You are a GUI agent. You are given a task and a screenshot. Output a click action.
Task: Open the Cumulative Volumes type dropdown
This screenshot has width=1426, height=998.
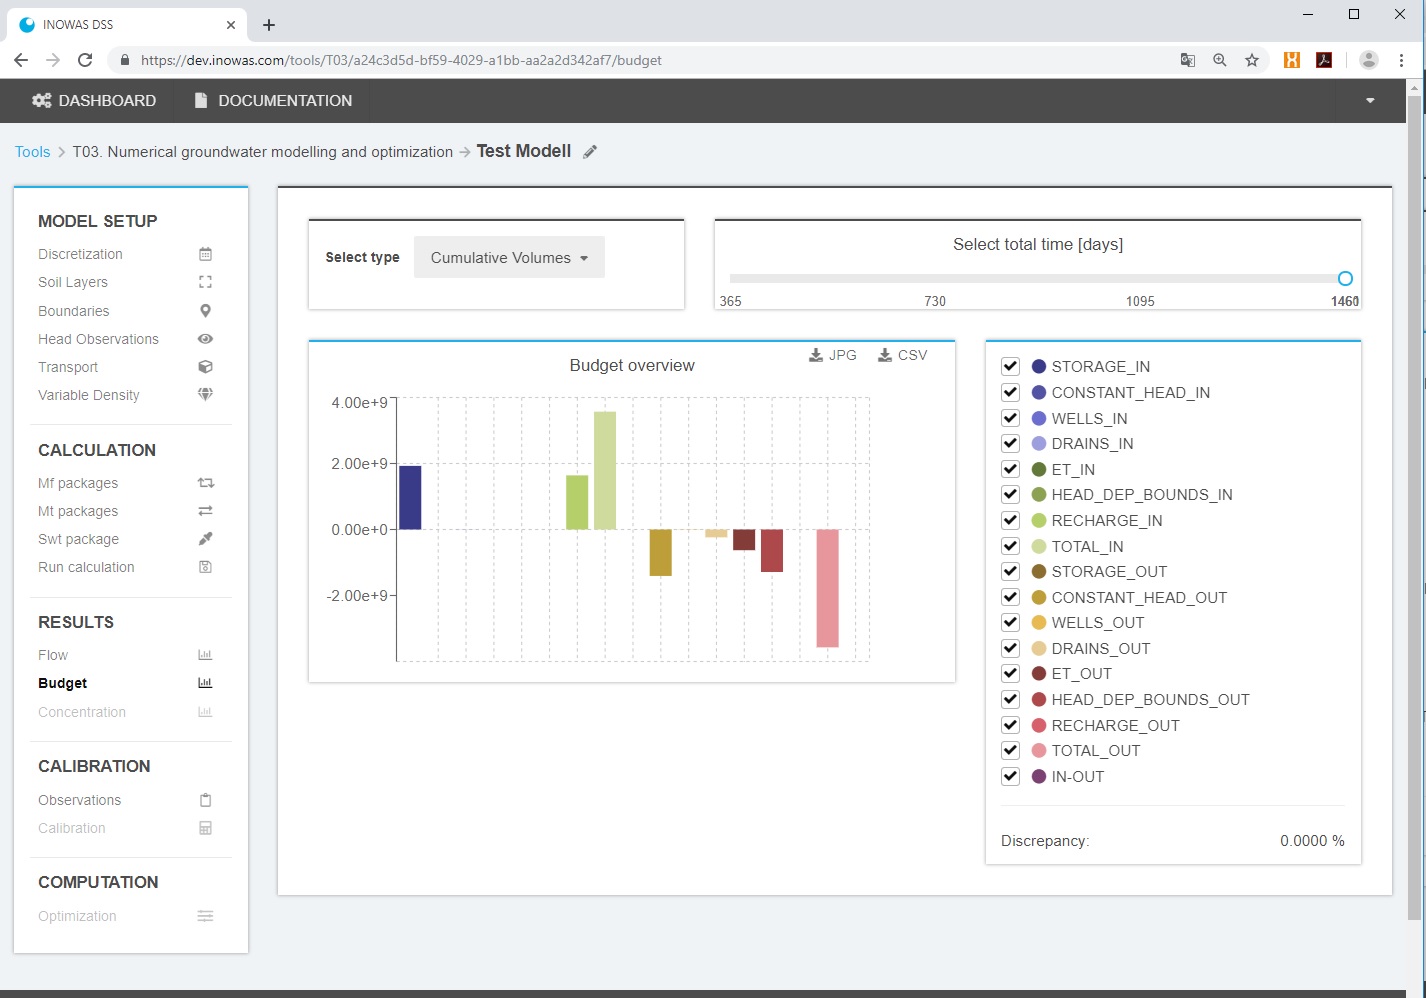pos(509,258)
